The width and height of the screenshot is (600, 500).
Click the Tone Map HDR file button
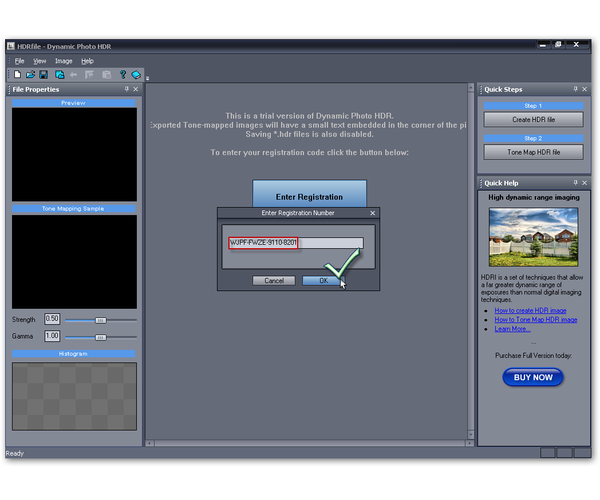(x=533, y=152)
